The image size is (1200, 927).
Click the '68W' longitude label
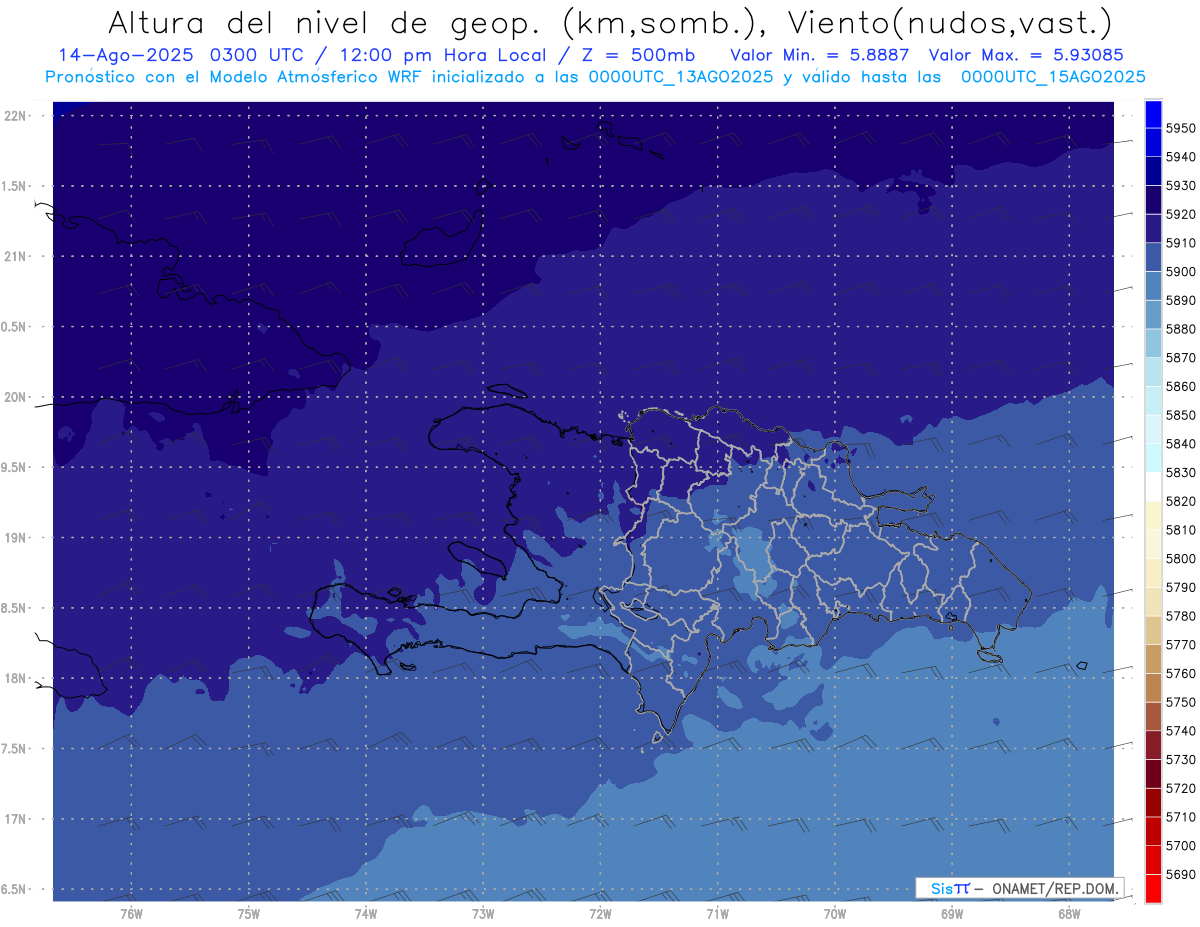(x=1069, y=914)
